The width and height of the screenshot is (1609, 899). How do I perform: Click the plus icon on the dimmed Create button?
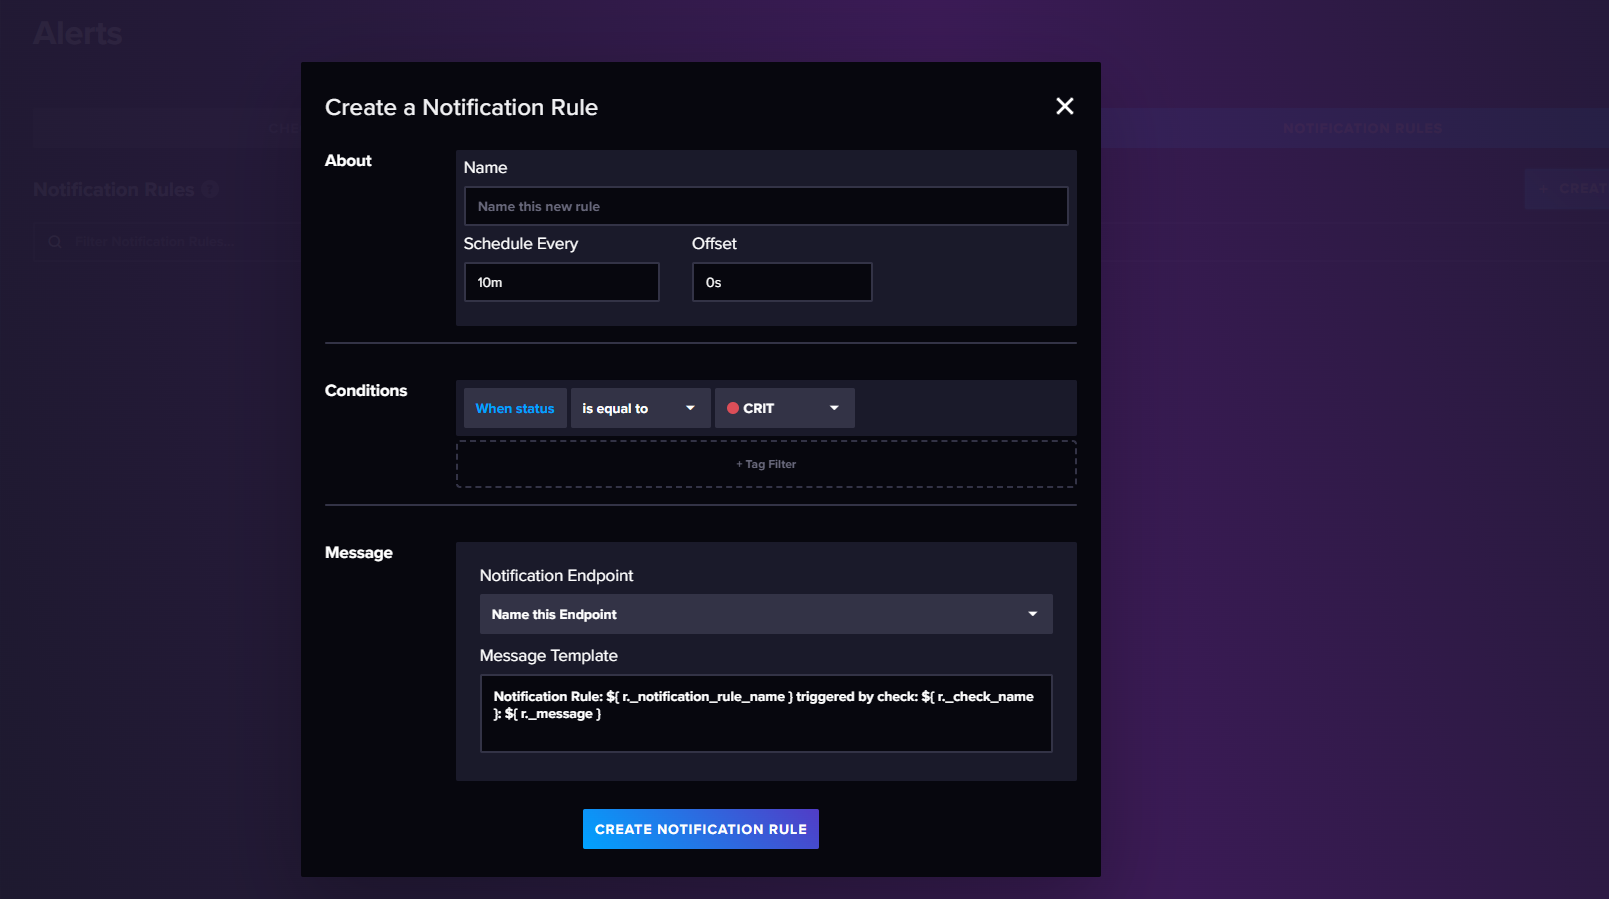click(1543, 188)
